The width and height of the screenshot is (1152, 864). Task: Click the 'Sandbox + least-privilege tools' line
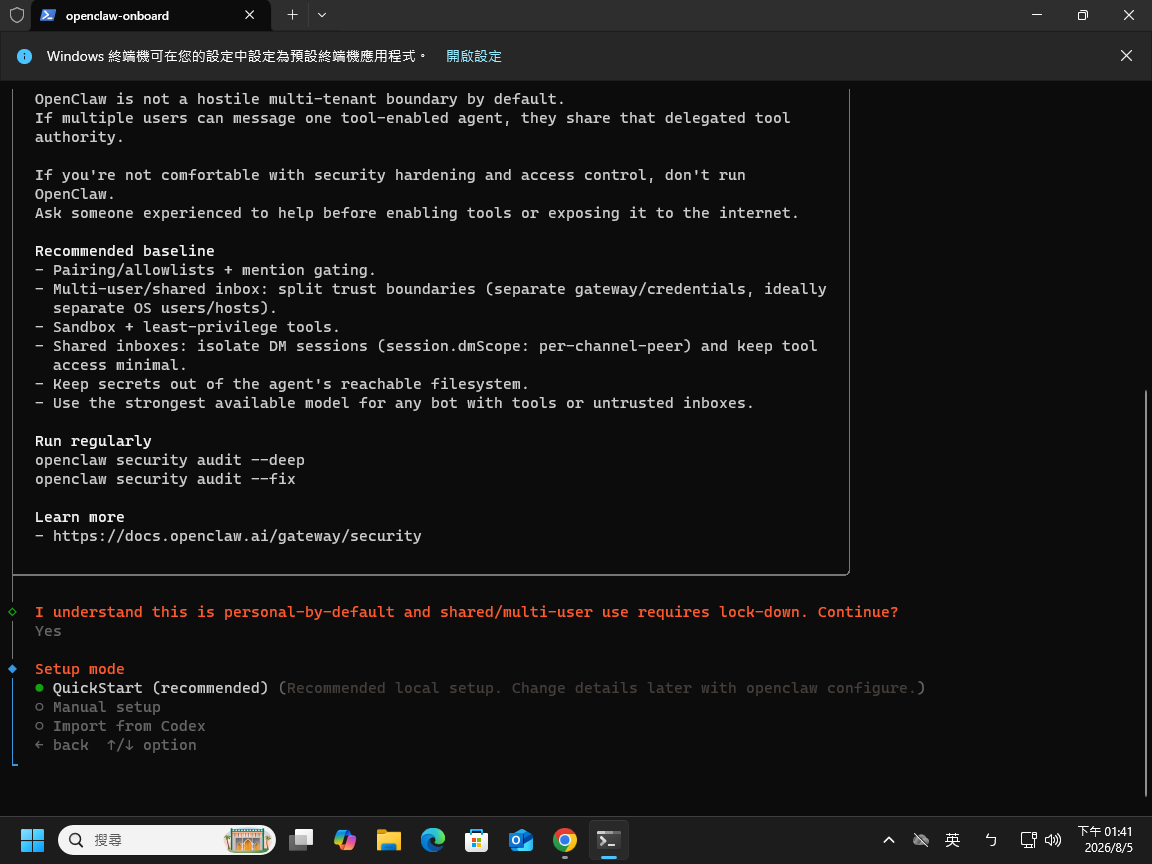[187, 327]
